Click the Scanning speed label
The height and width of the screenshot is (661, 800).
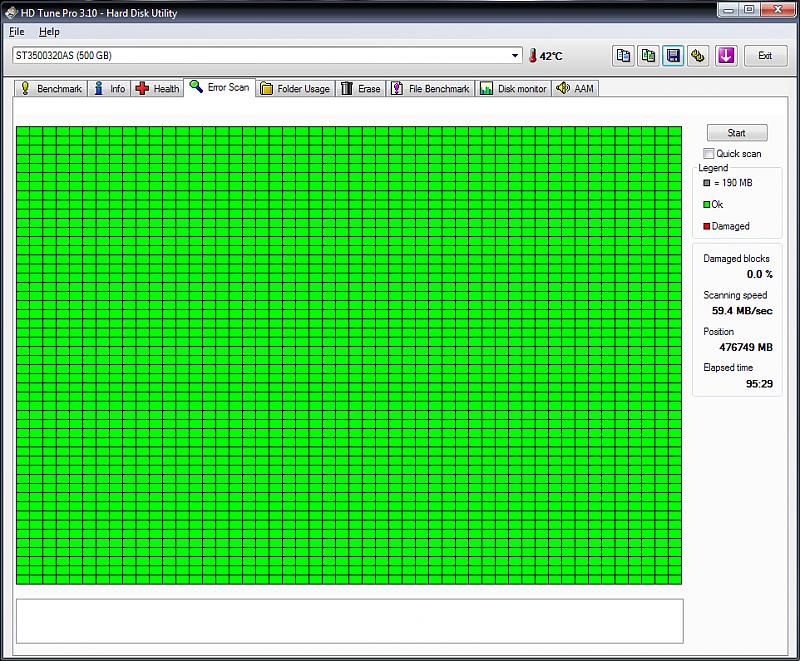click(735, 295)
